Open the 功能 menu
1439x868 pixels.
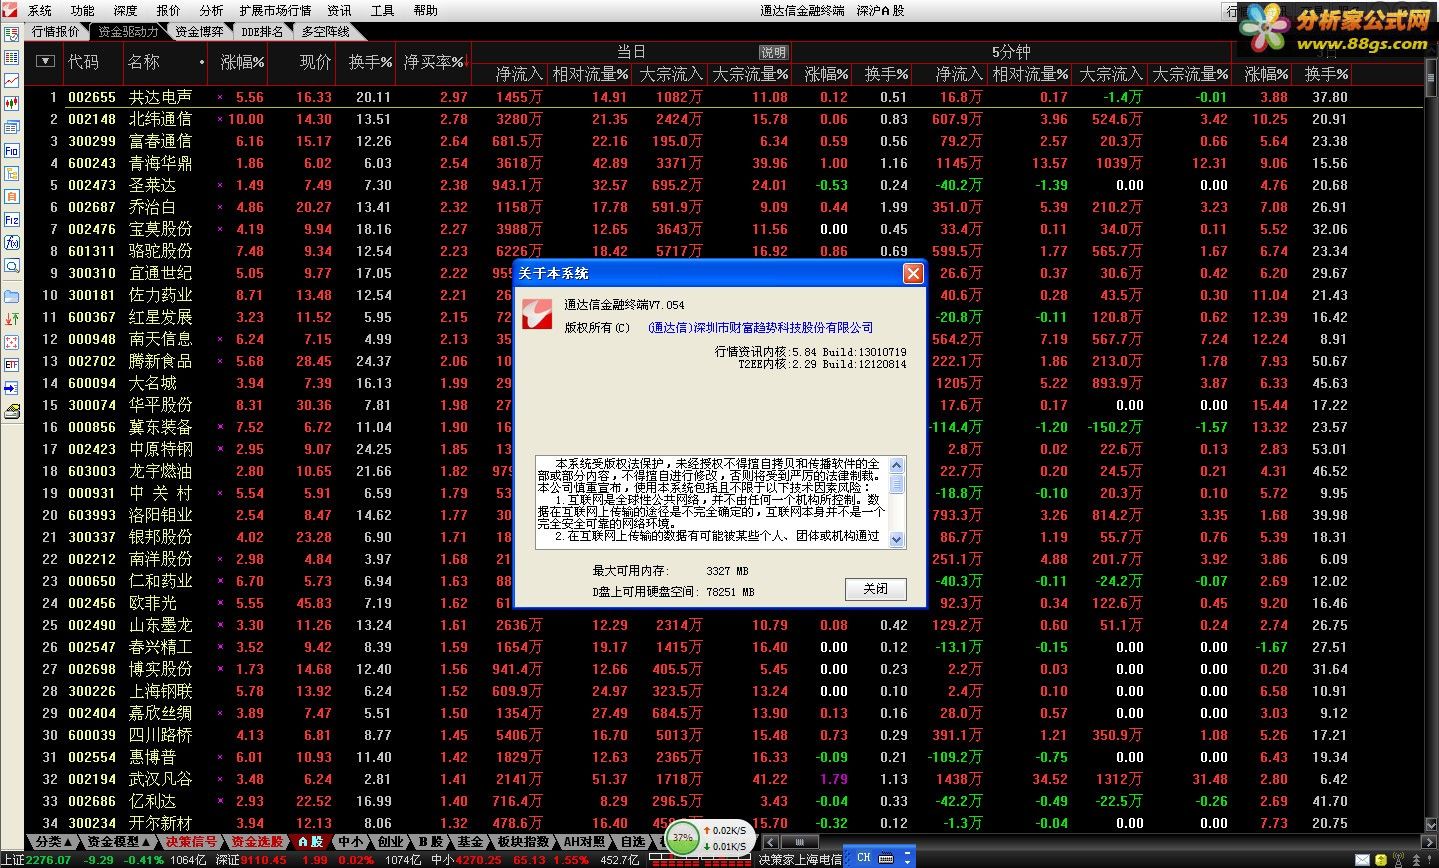click(x=82, y=10)
